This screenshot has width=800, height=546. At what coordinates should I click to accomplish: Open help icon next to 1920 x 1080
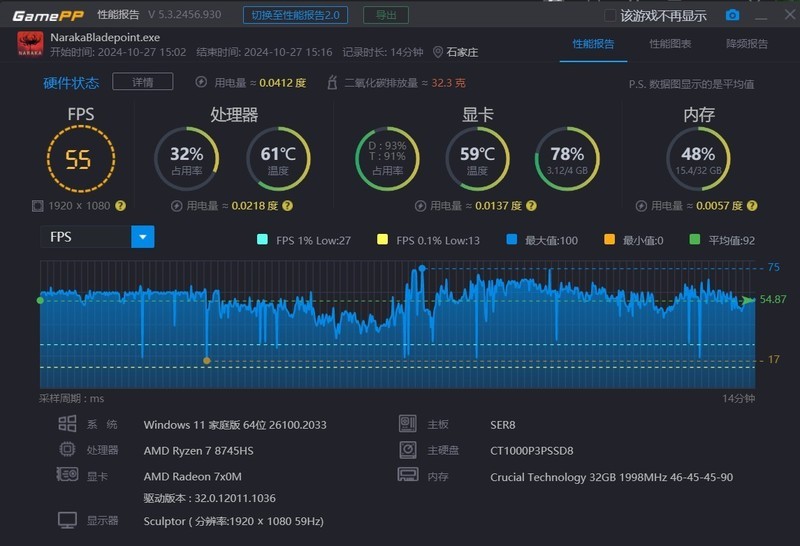[x=120, y=206]
